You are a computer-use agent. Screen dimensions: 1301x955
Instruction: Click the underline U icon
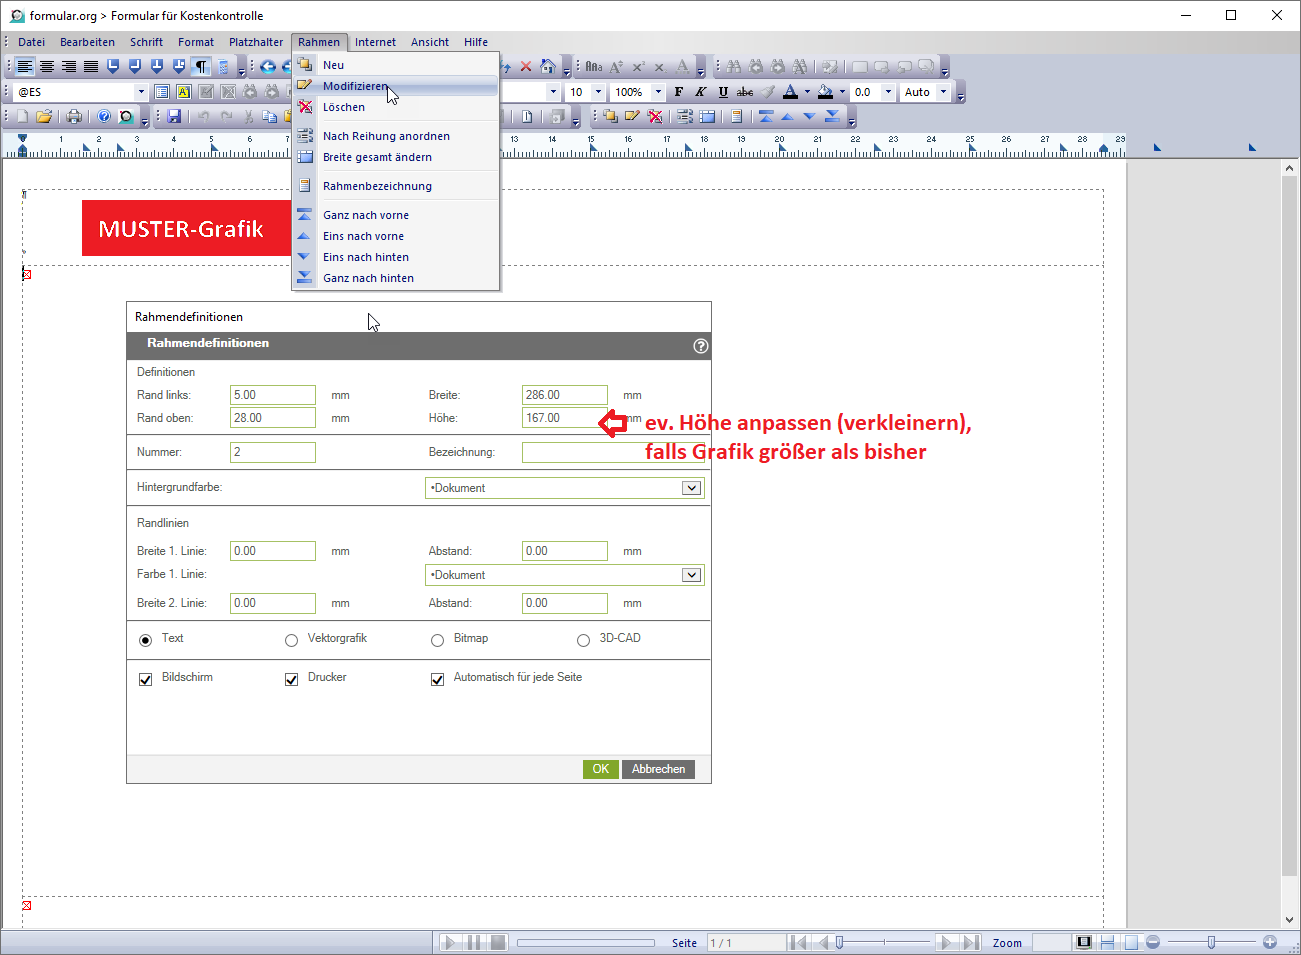click(723, 92)
